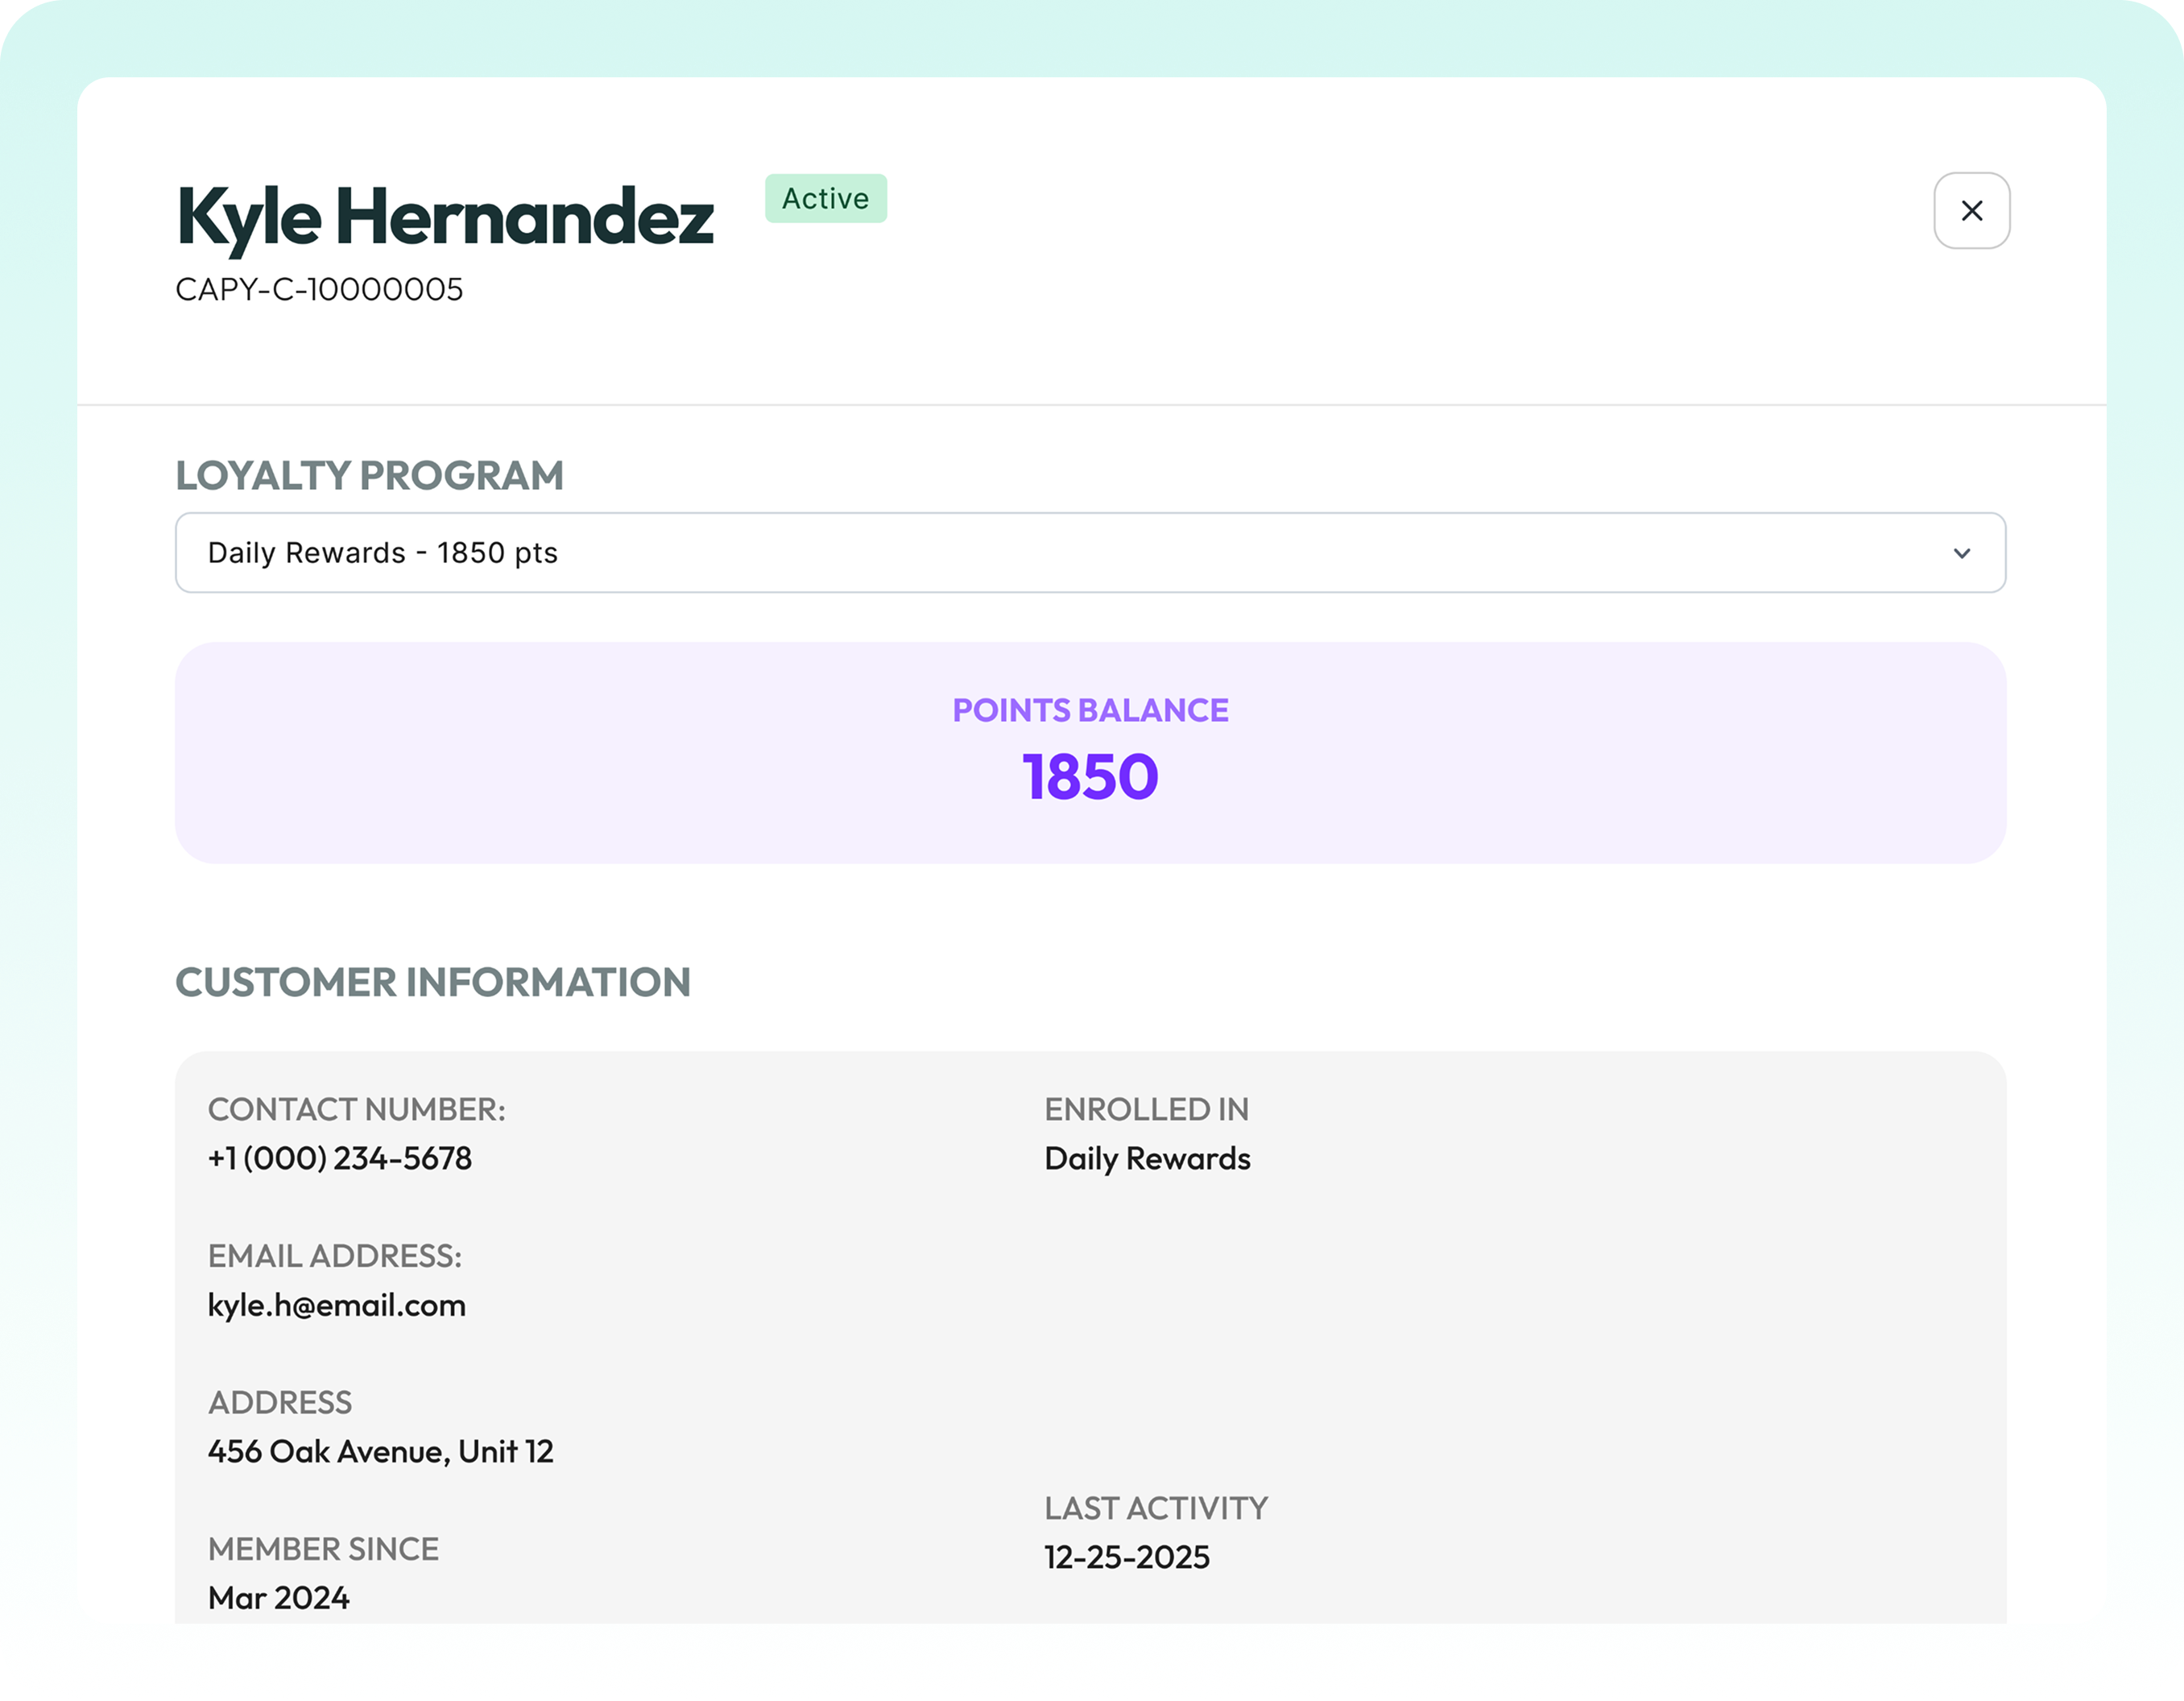Click the Email Address label
Screen dimensions: 2184x1701
coord(335,1256)
